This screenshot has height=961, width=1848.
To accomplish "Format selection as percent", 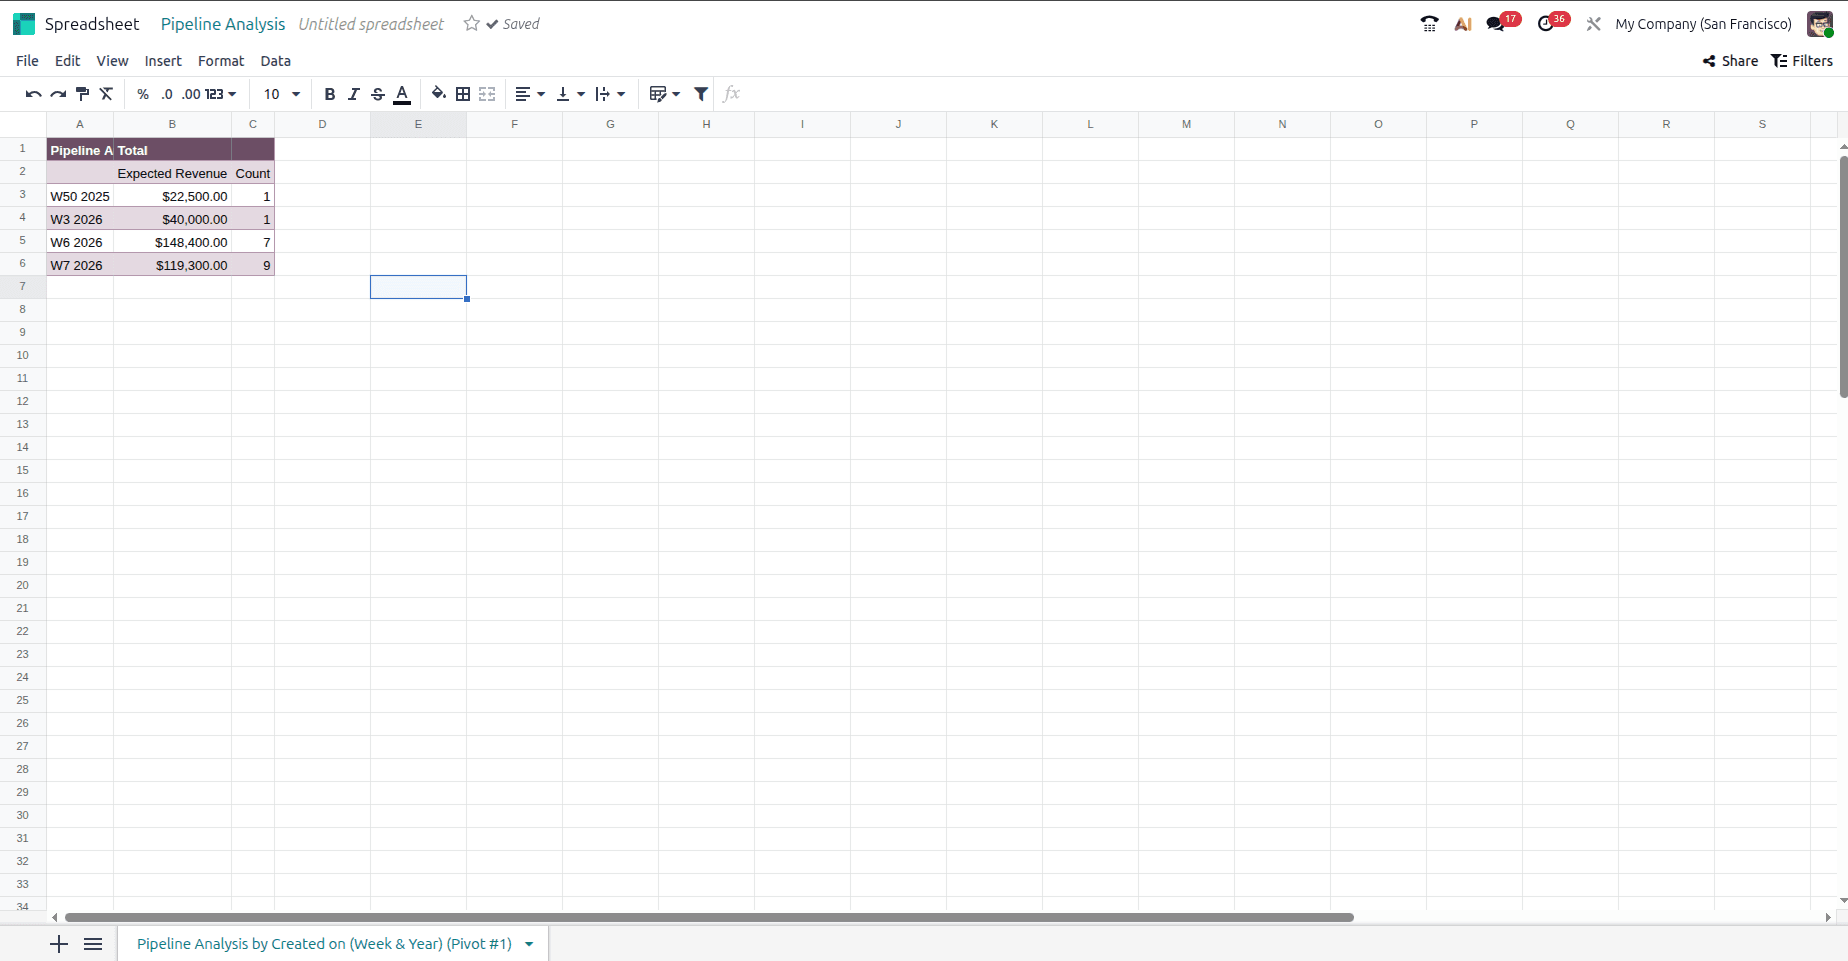I will click(x=143, y=94).
